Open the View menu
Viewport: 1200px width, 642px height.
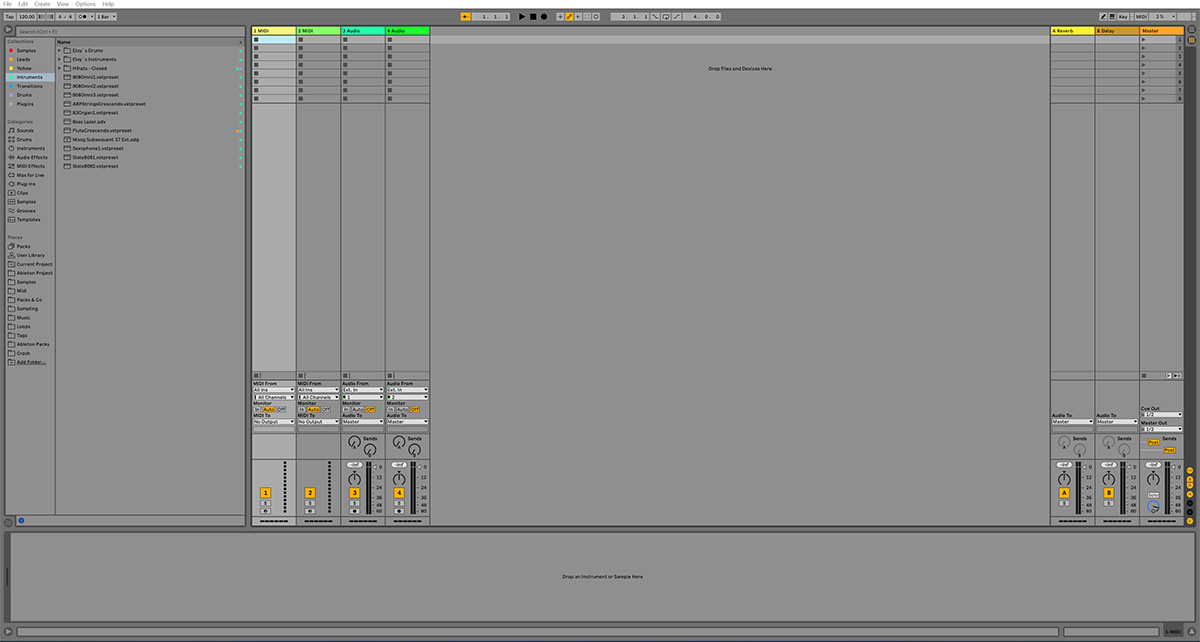coord(63,4)
